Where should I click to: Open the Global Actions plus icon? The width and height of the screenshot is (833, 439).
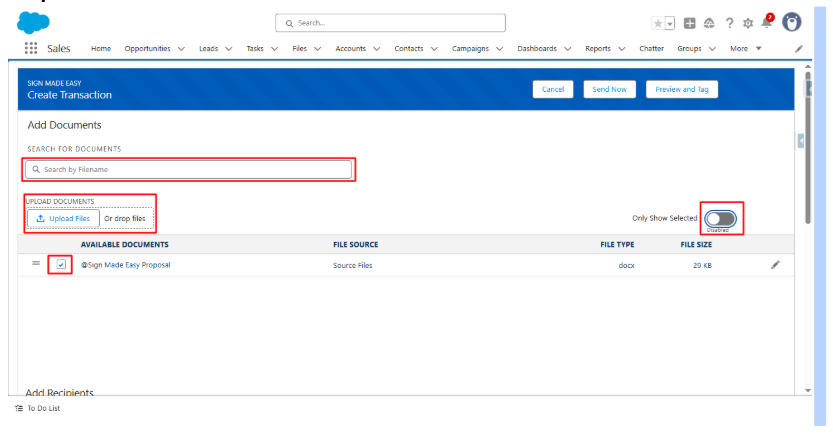(x=690, y=23)
